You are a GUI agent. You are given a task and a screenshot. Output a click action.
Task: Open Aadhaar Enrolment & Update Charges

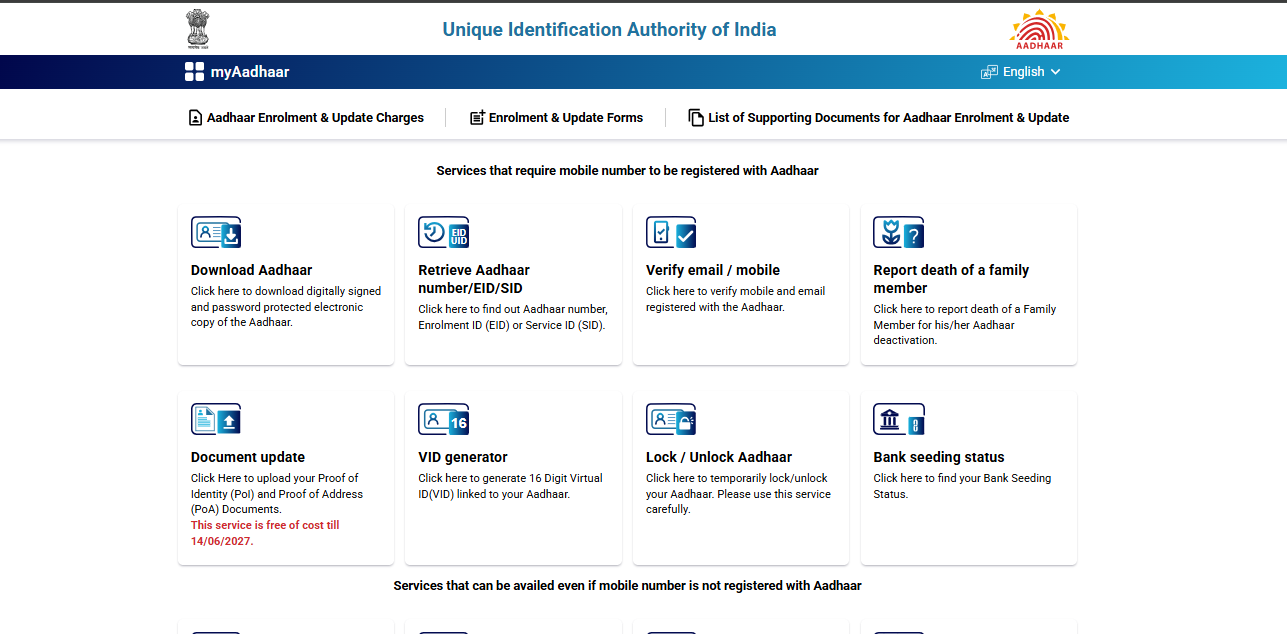[x=315, y=118]
